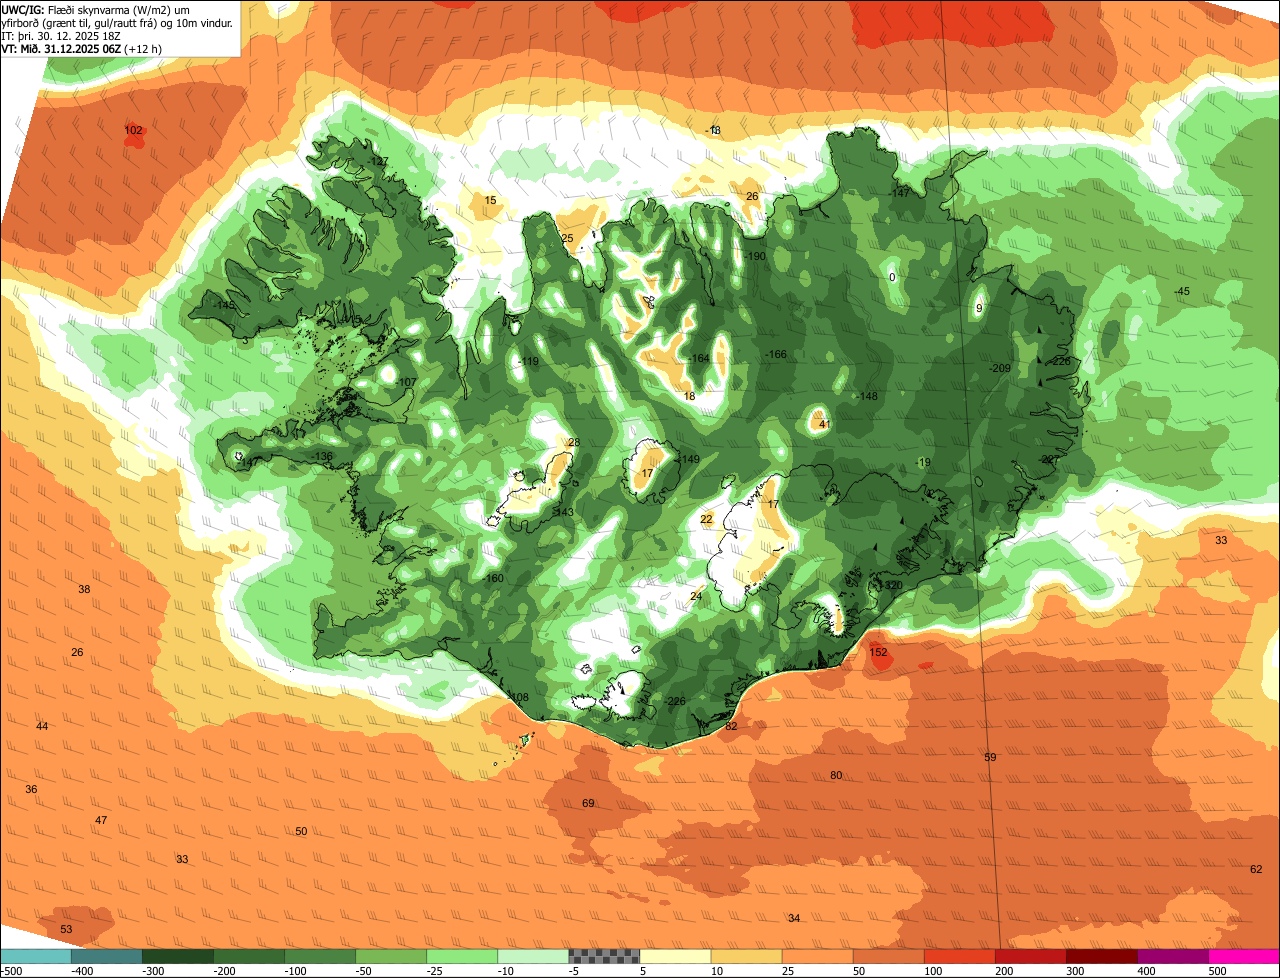Click the map value 47

pos(101,821)
